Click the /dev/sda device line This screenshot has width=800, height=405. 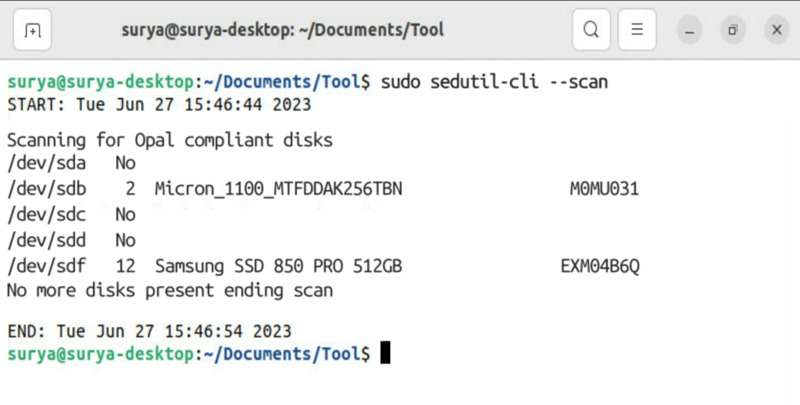coord(71,163)
